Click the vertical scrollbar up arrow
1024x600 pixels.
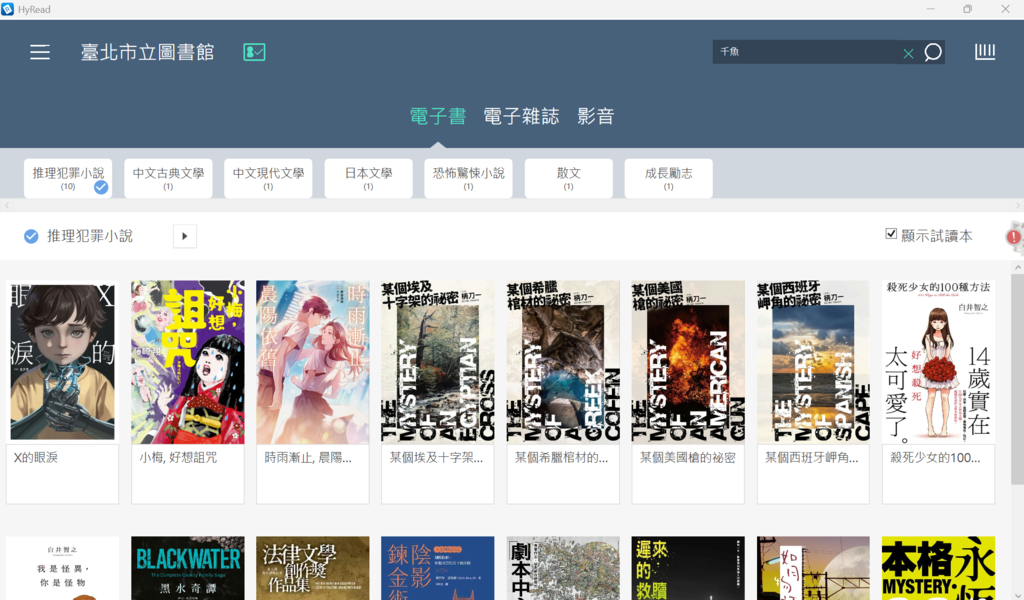pos(1017,268)
